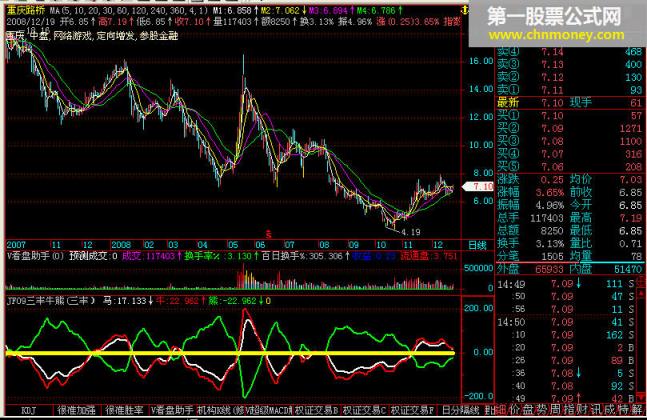Click the 买⑤ bid row at 7.06
This screenshot has height=420, width=647.
(x=569, y=167)
